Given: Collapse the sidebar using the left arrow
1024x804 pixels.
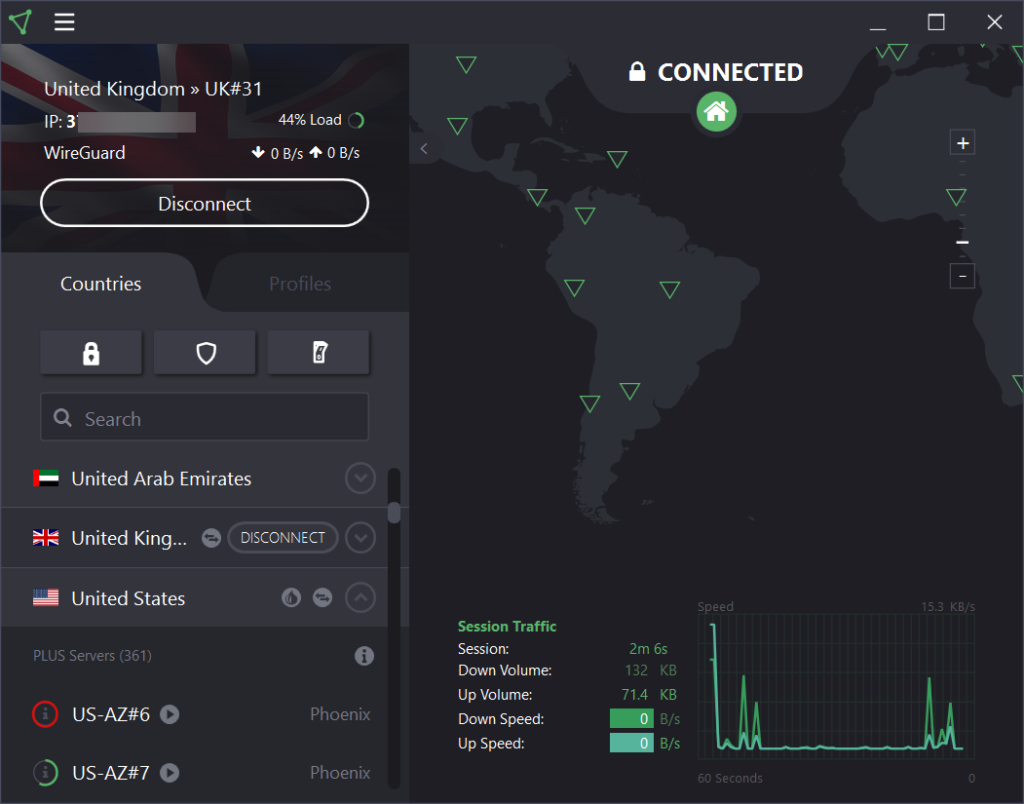Looking at the screenshot, I should click(x=423, y=147).
